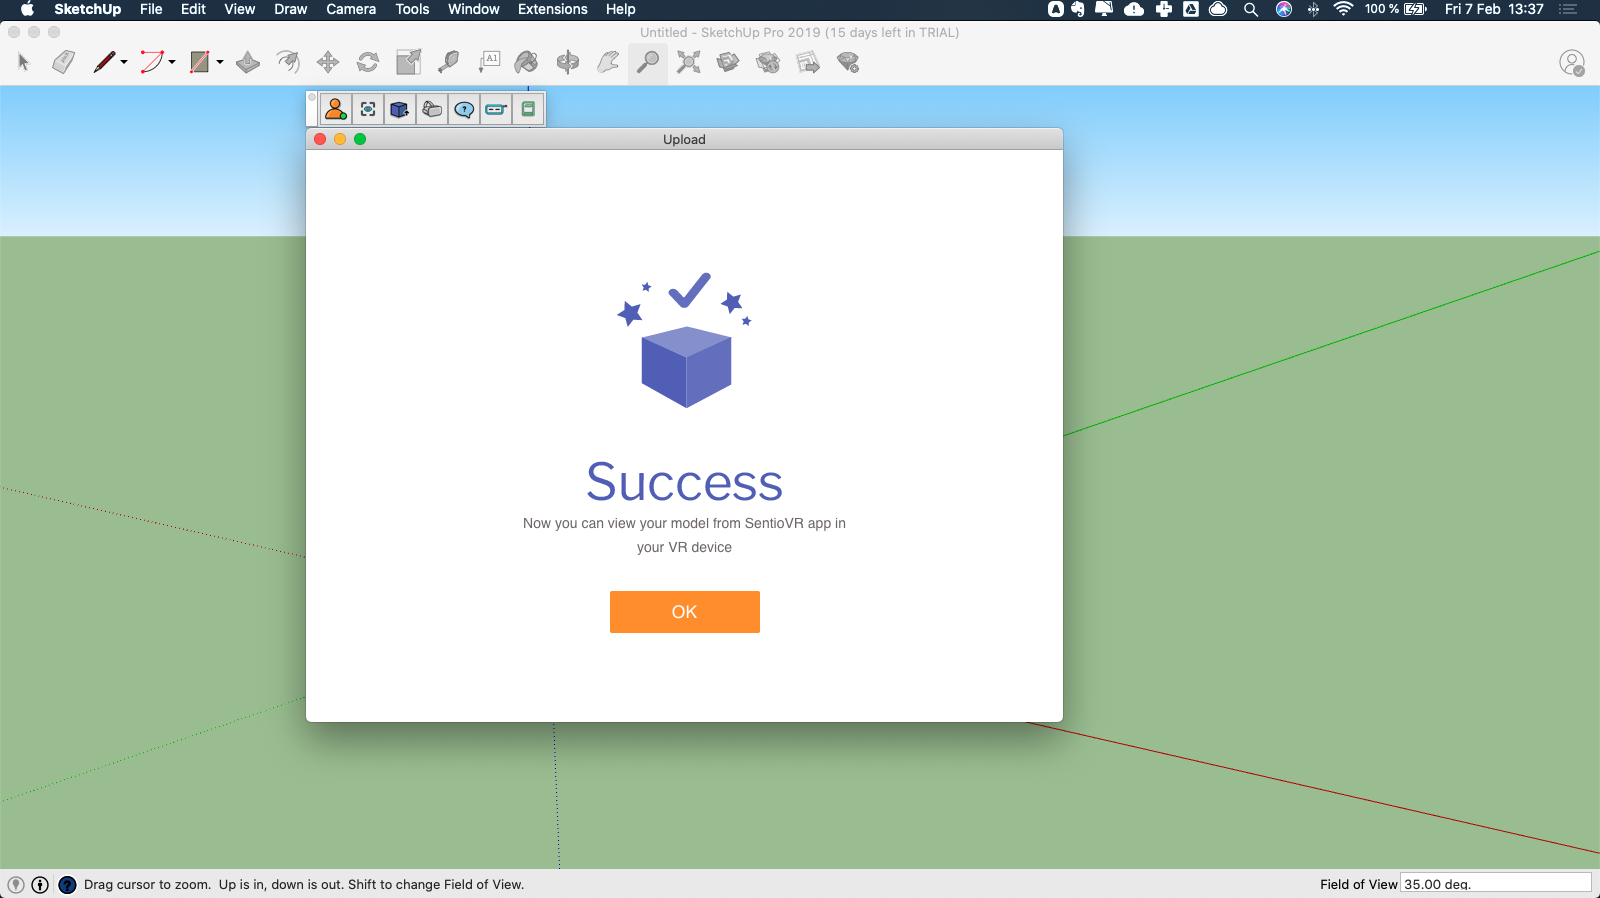This screenshot has width=1600, height=898.
Task: Select the Zoom magnifier tool
Action: click(x=648, y=62)
